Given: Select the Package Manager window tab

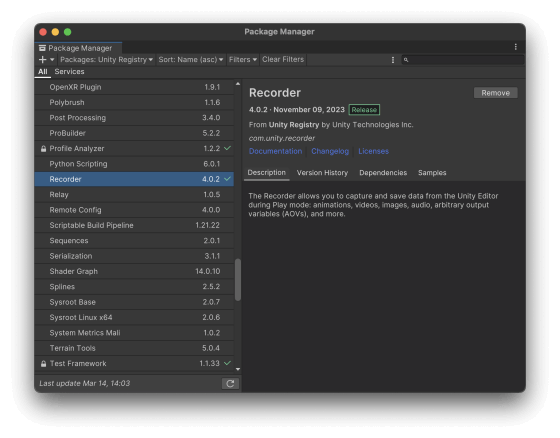Looking at the screenshot, I should tap(79, 48).
